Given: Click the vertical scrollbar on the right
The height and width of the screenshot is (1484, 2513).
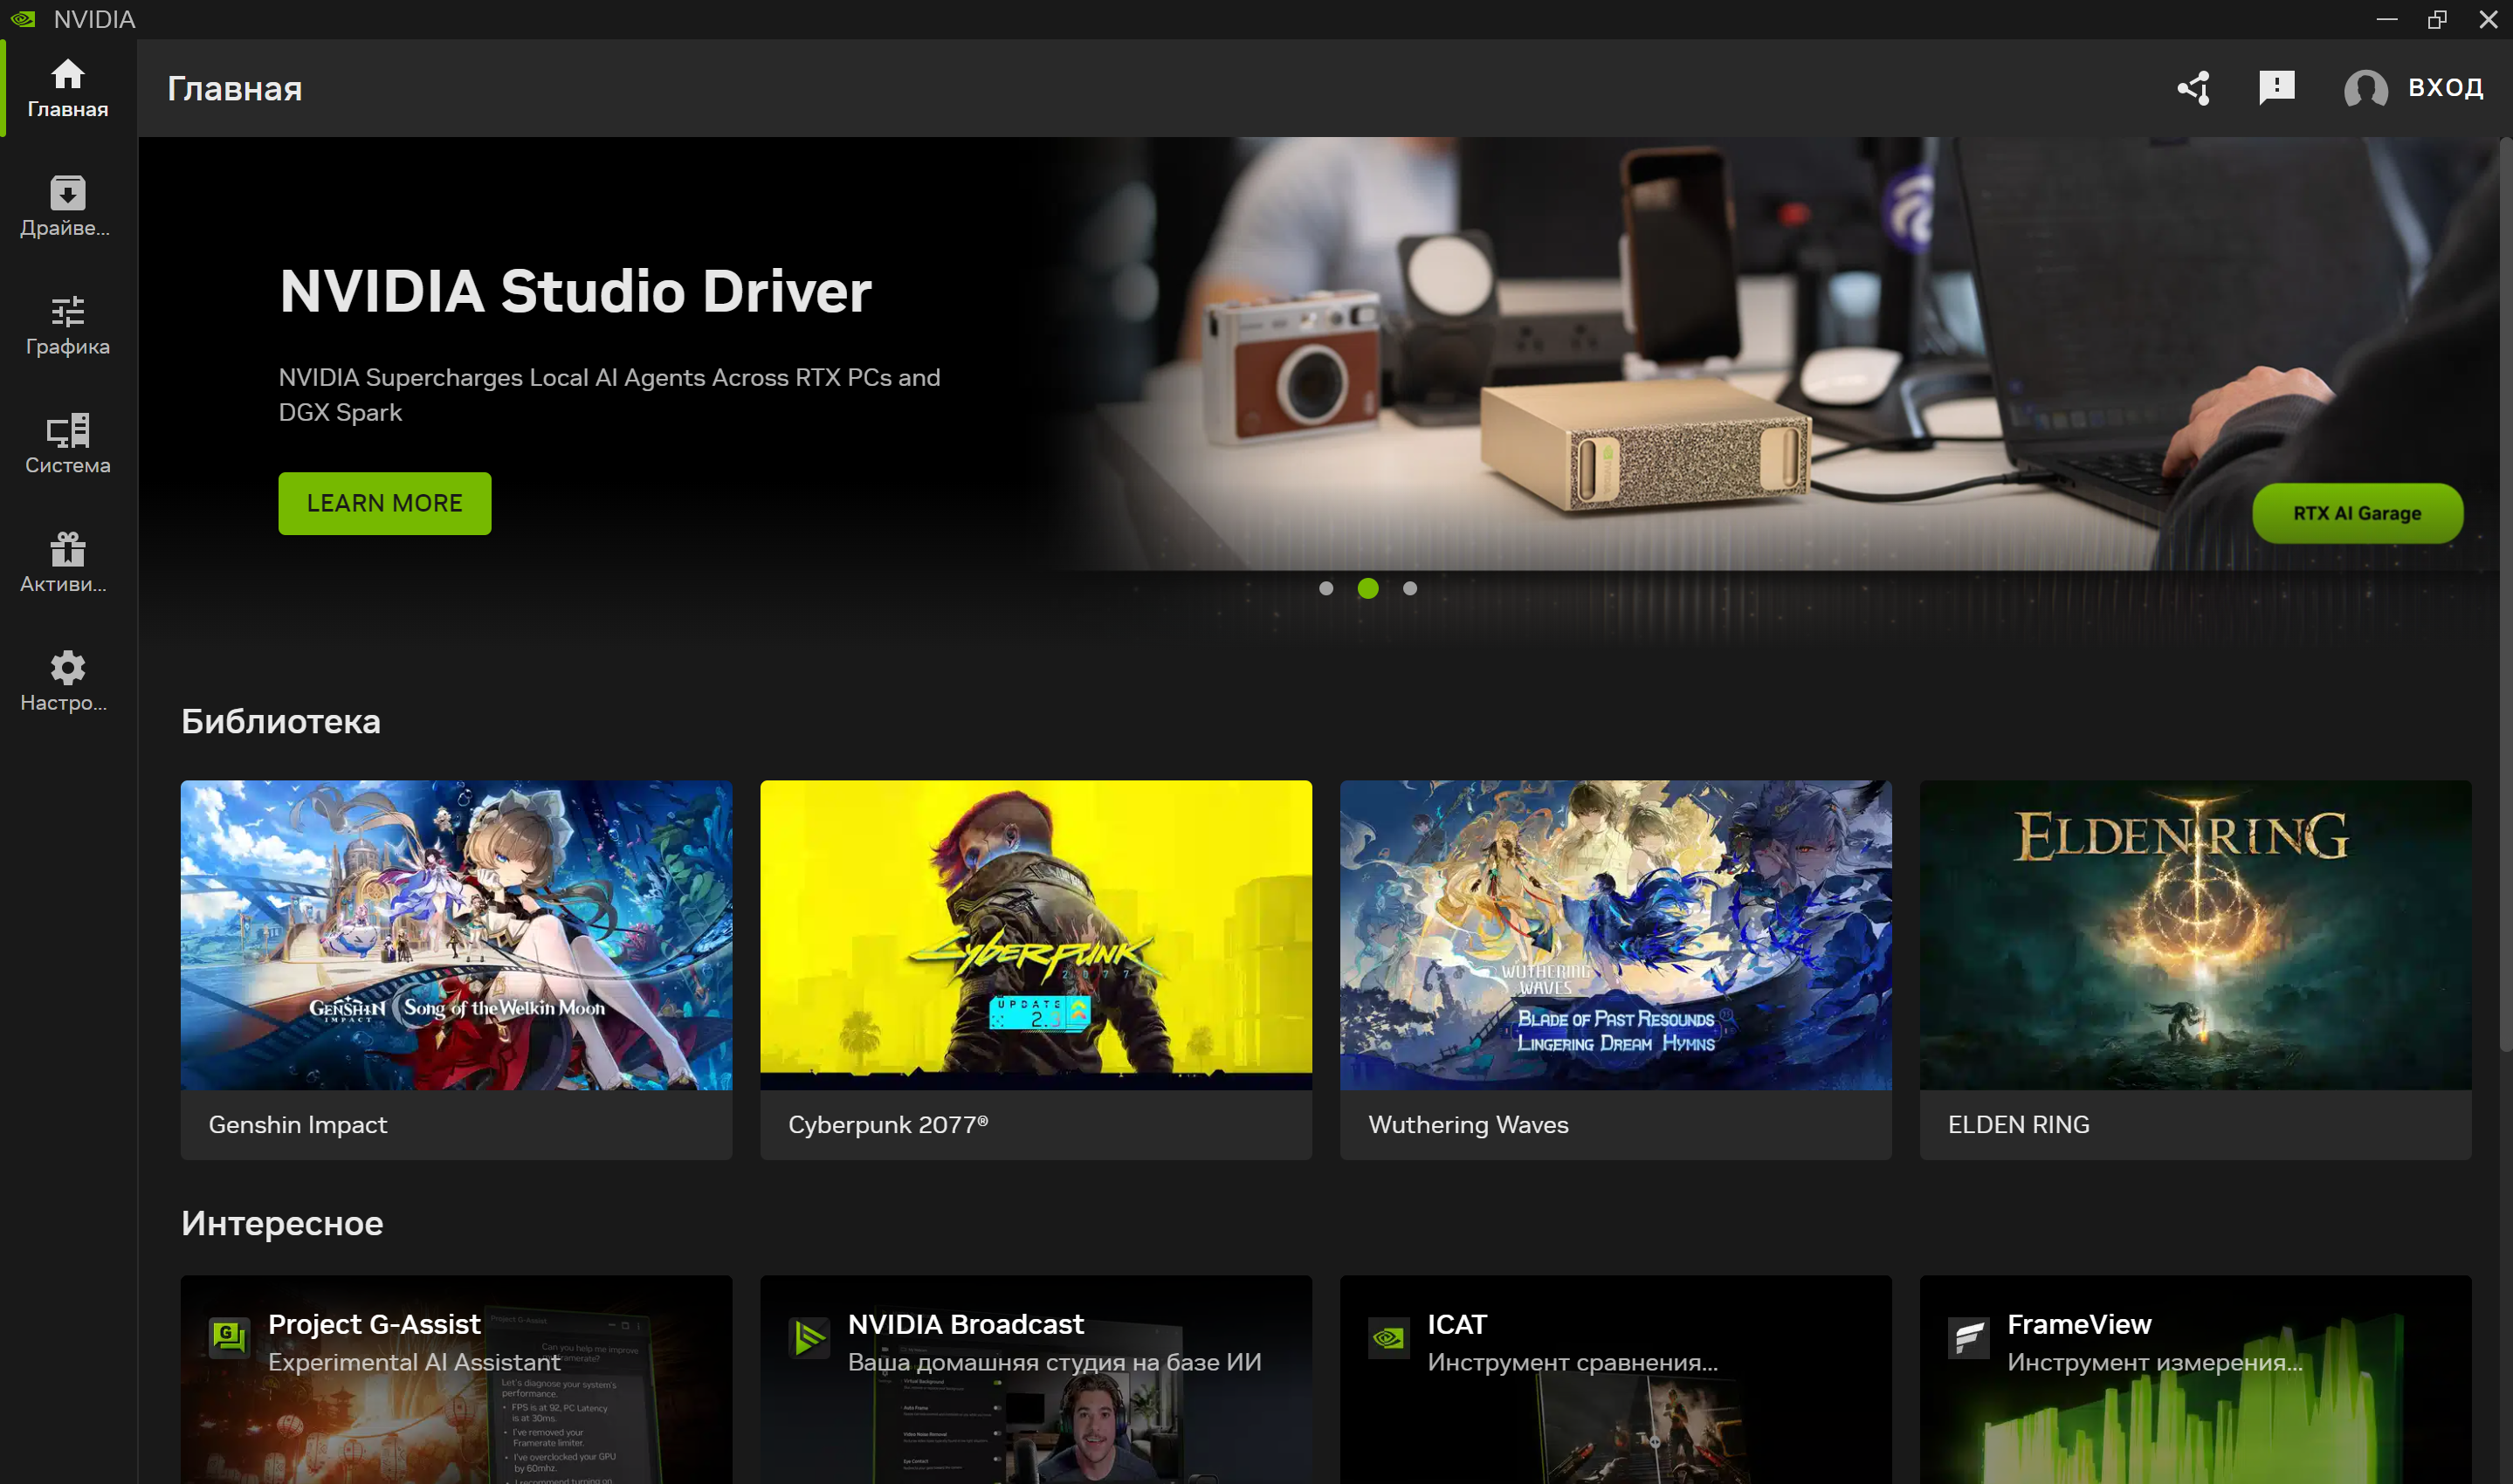Looking at the screenshot, I should point(2505,595).
